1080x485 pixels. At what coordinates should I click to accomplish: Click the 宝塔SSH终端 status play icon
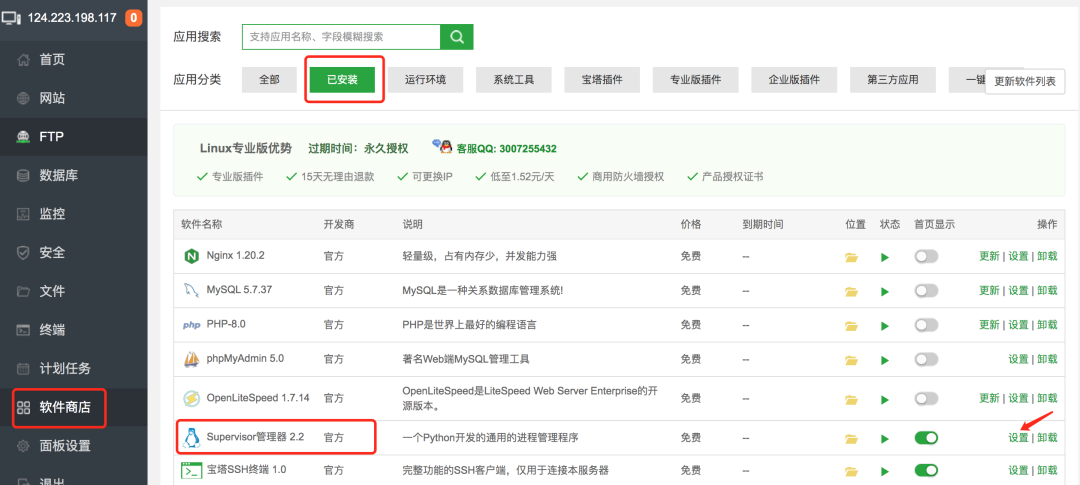point(885,472)
